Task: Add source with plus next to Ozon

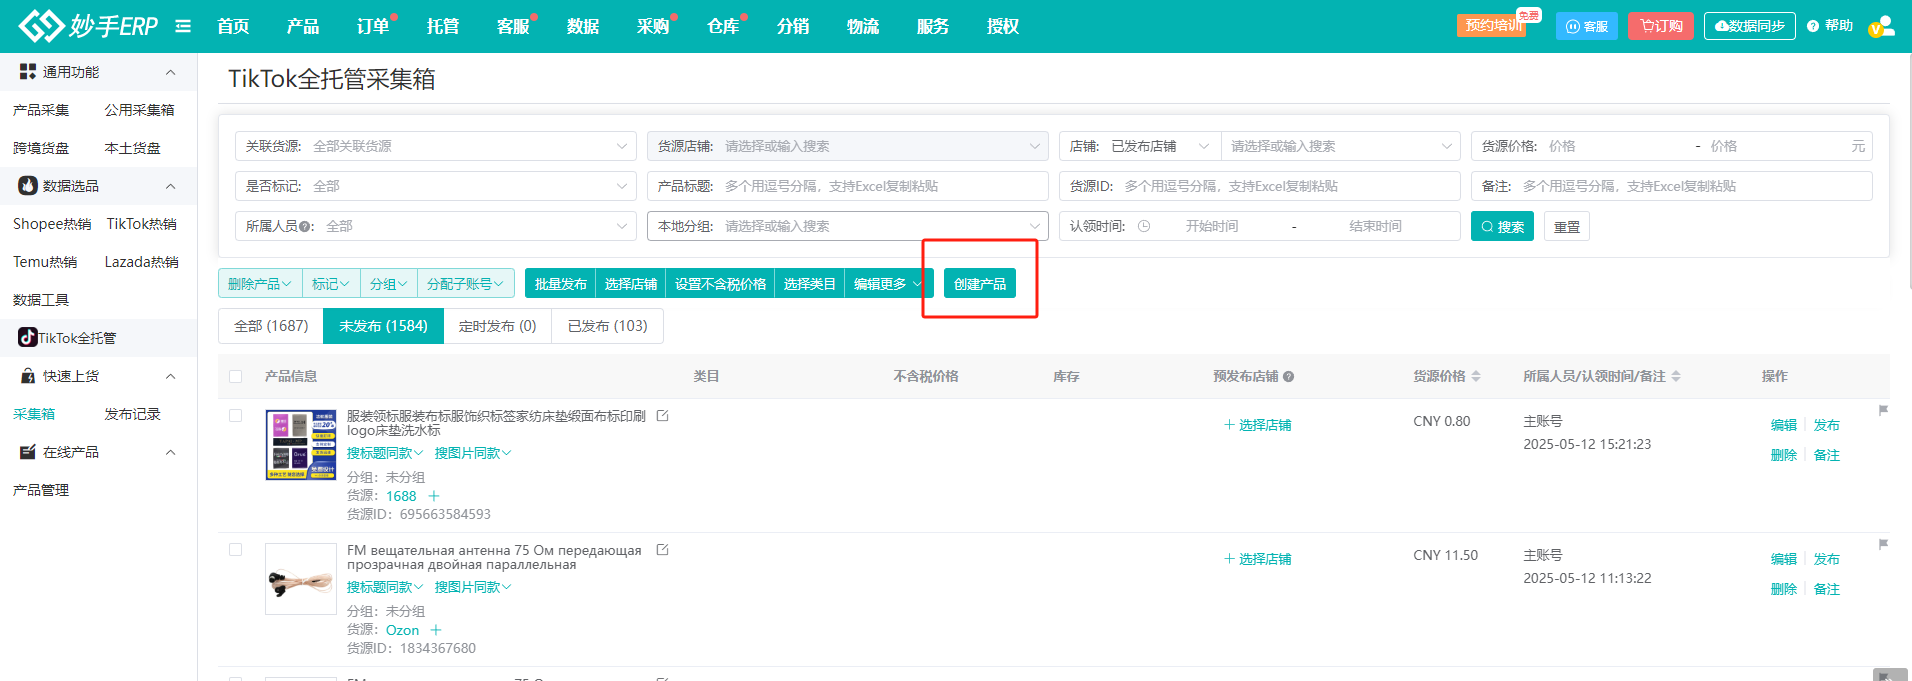Action: tap(435, 630)
